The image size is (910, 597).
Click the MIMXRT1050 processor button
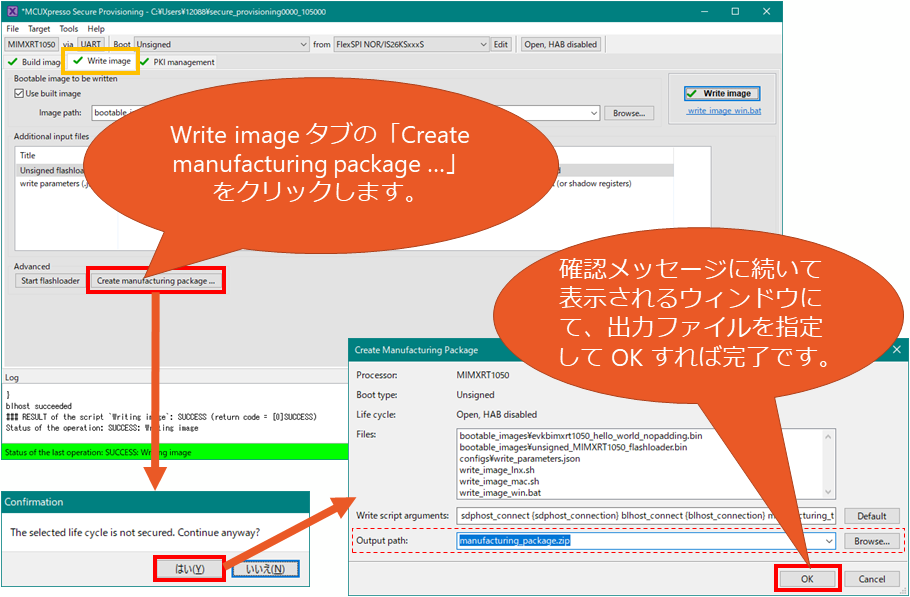(x=31, y=45)
